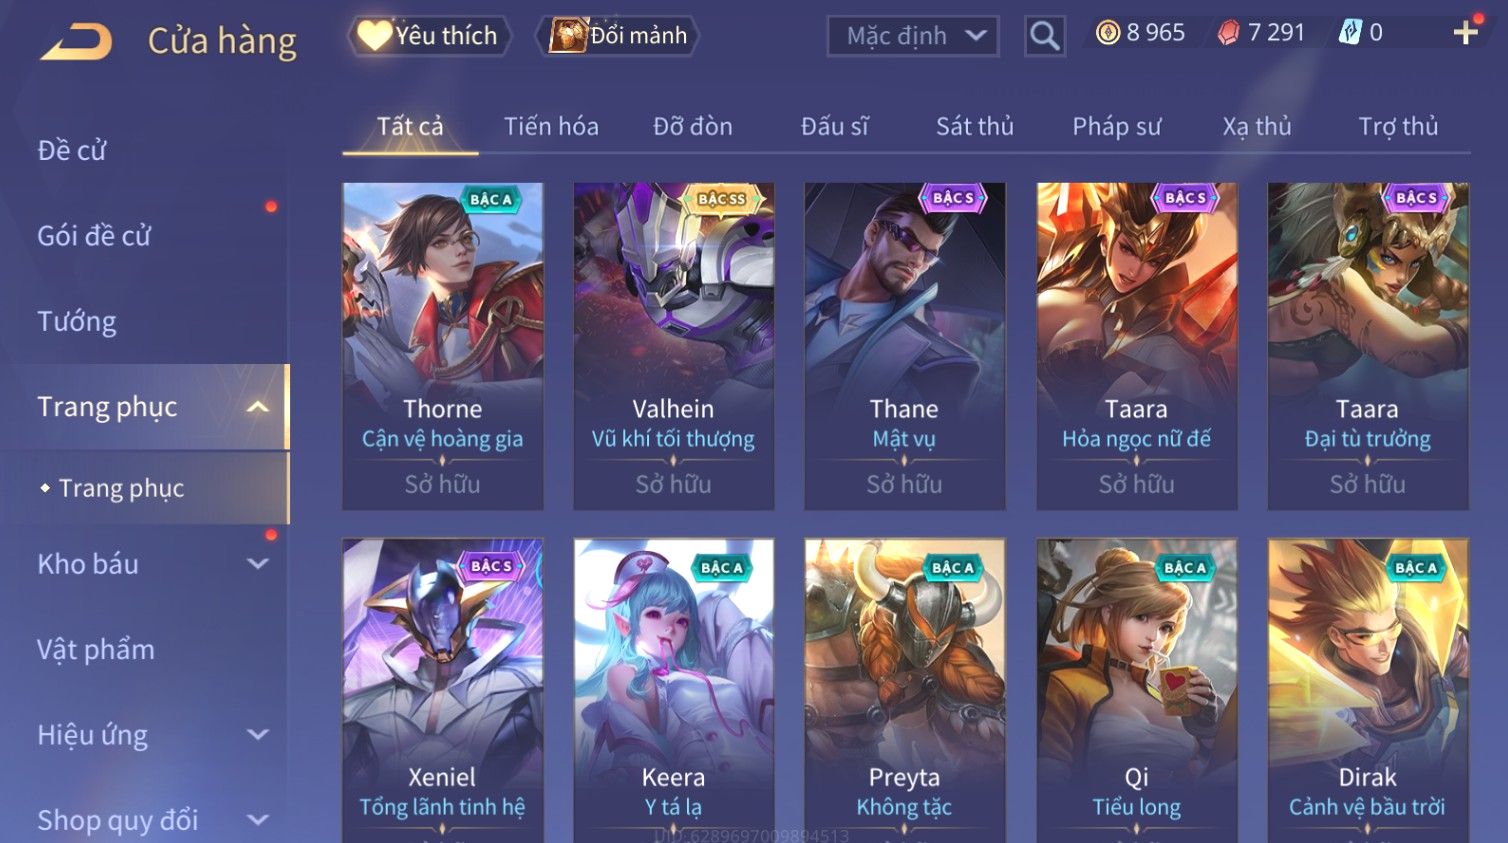Open the Mặc định sort dropdown
The image size is (1508, 843).
(x=913, y=36)
